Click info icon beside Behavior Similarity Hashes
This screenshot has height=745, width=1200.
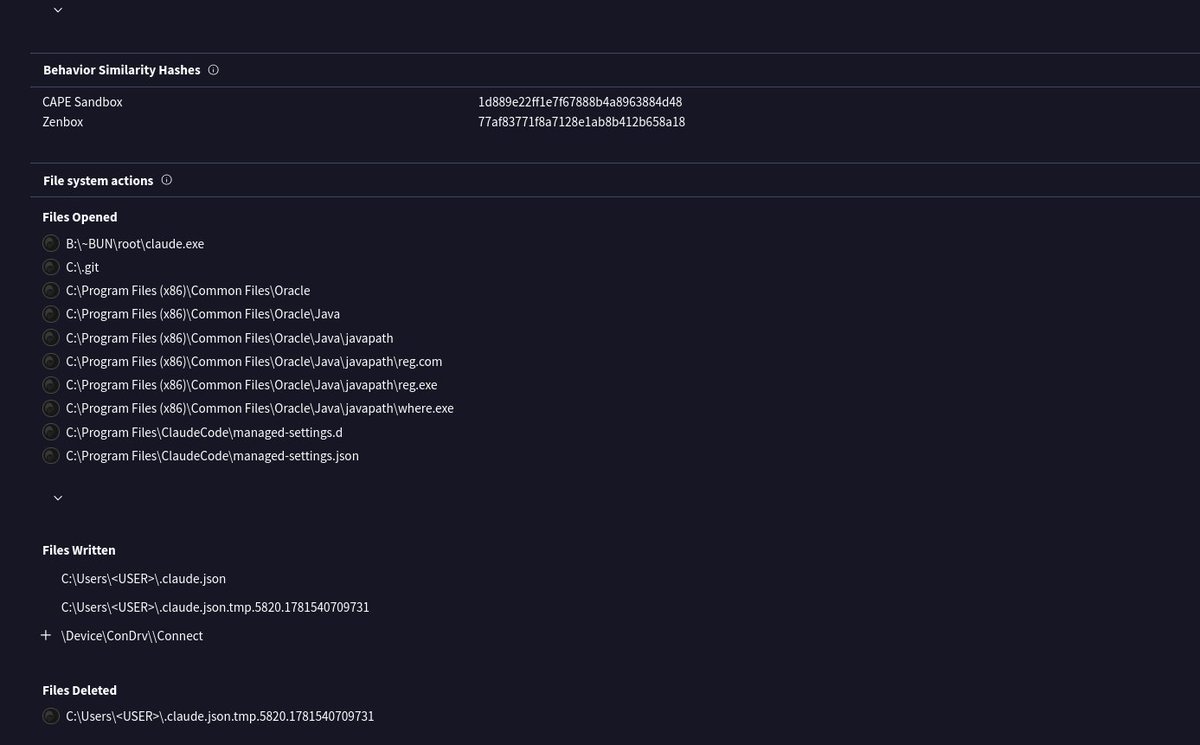pos(214,71)
